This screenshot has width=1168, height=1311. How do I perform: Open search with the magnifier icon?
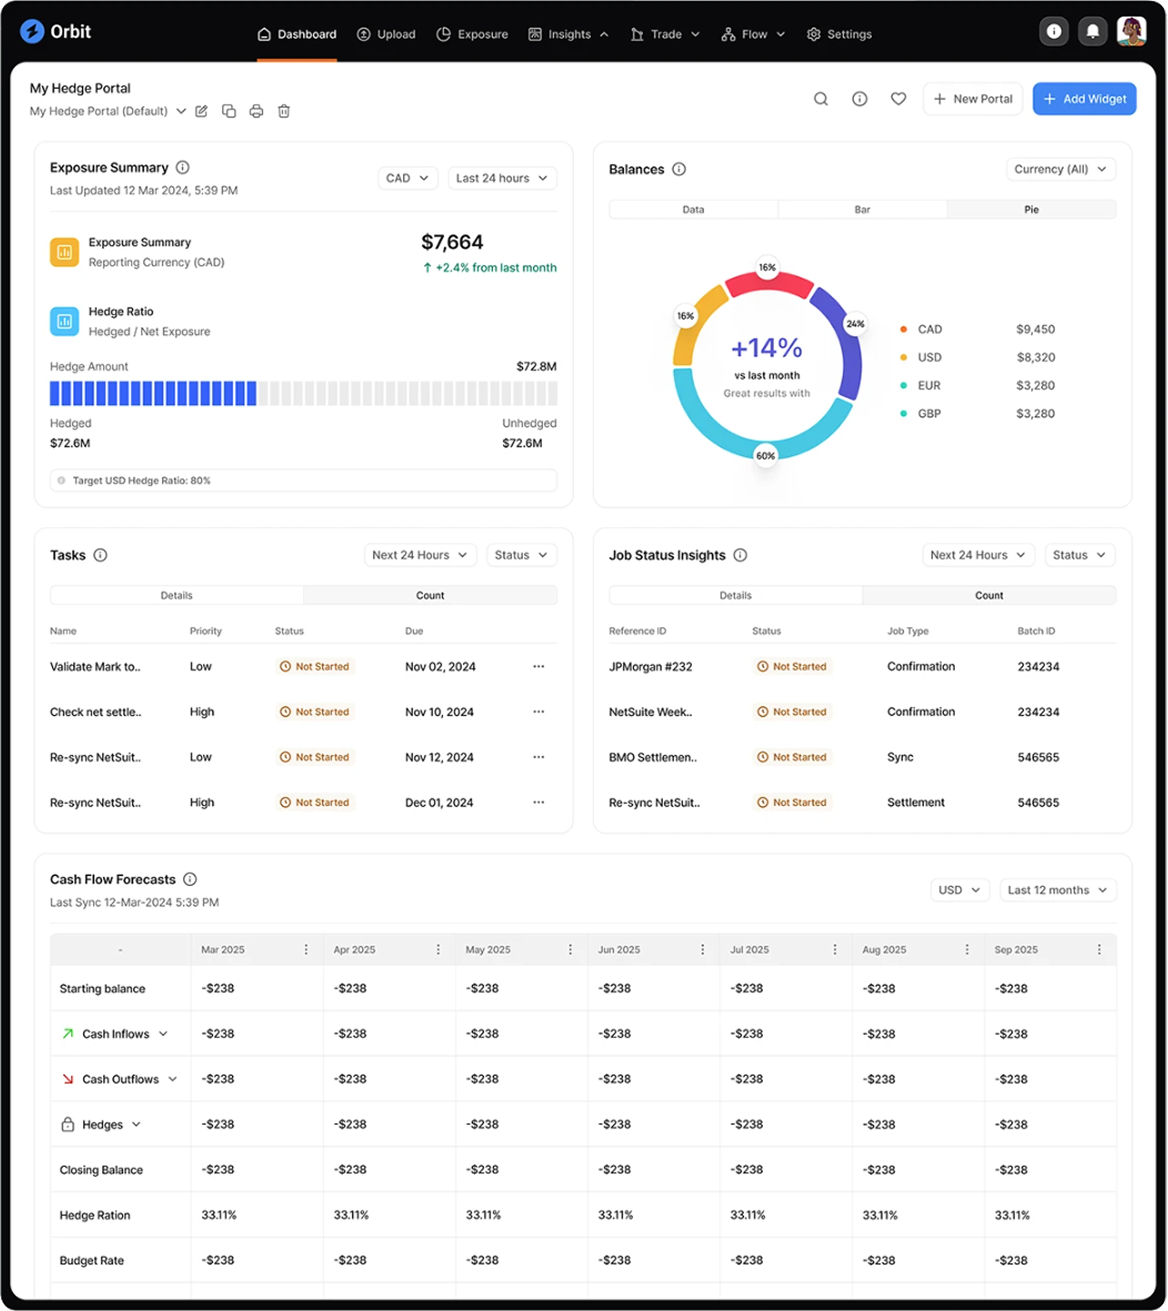pos(820,99)
